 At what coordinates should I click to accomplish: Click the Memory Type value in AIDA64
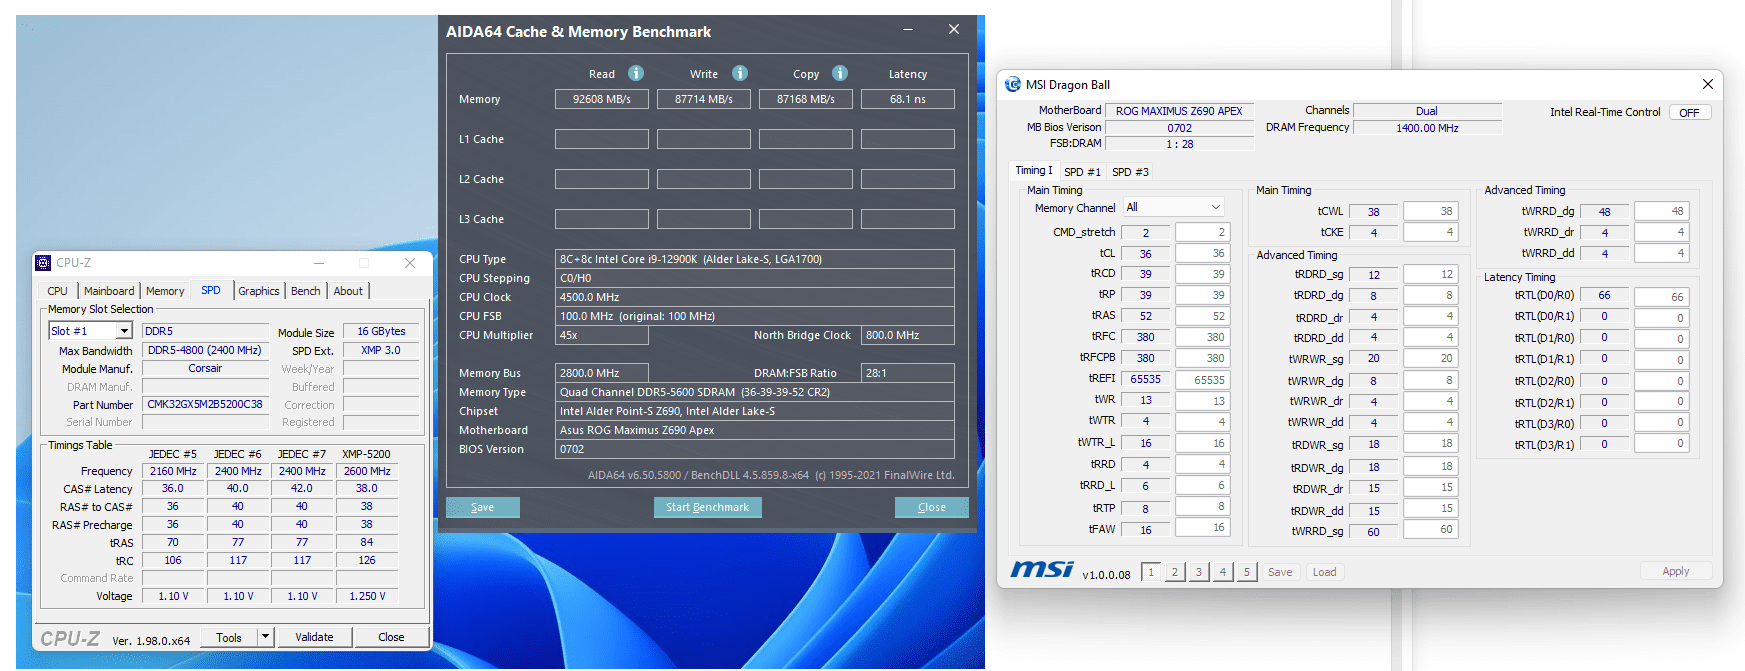tap(755, 392)
